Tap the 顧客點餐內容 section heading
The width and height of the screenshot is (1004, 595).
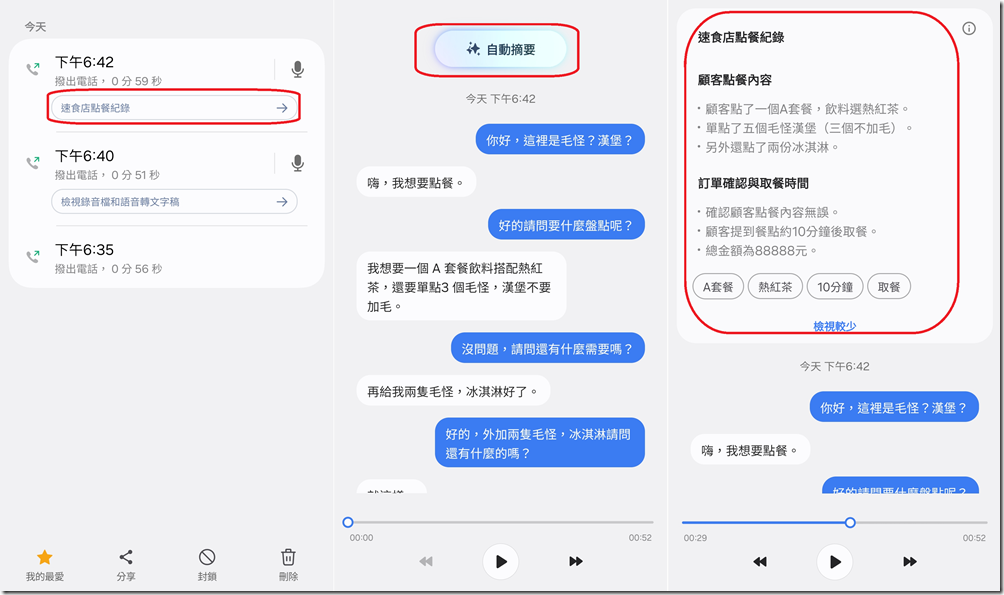[734, 80]
